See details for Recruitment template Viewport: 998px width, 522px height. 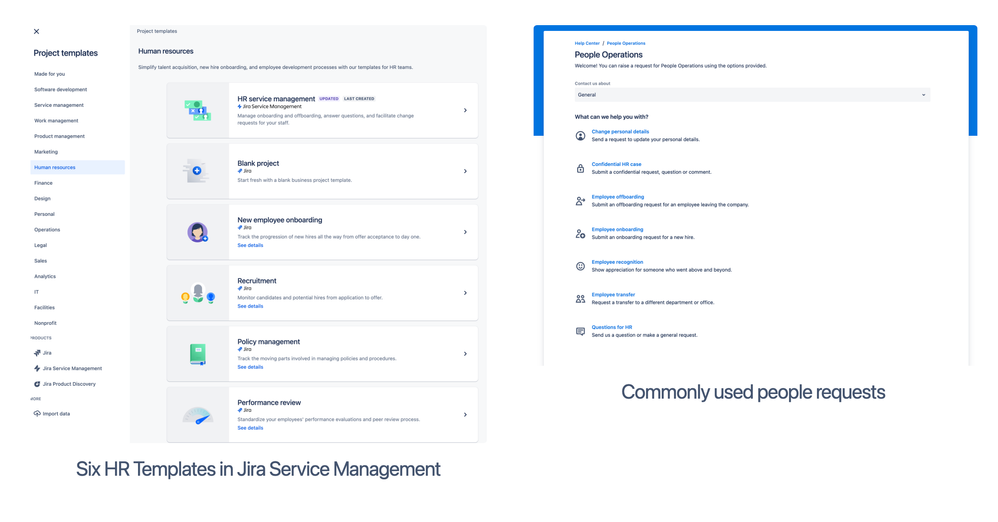click(x=250, y=306)
